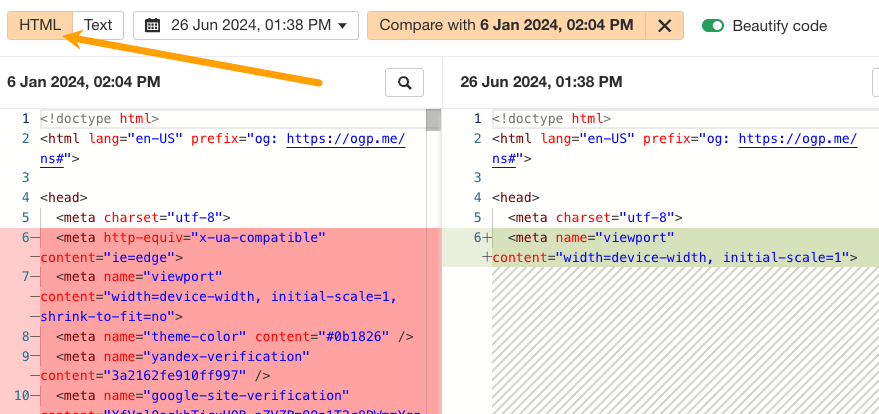
Task: Open the ogp.me link in right pane
Action: pos(796,139)
